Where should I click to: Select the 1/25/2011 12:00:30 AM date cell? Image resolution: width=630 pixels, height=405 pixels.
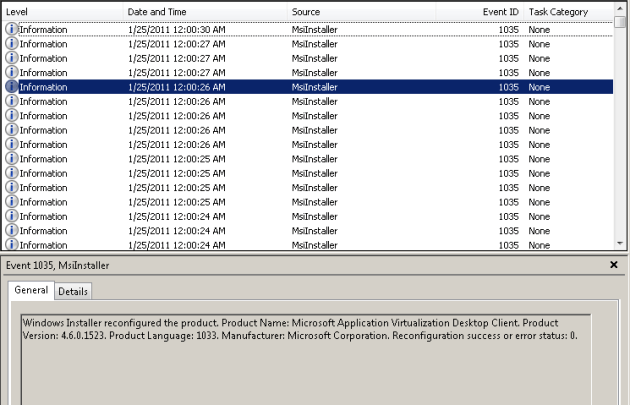[177, 30]
